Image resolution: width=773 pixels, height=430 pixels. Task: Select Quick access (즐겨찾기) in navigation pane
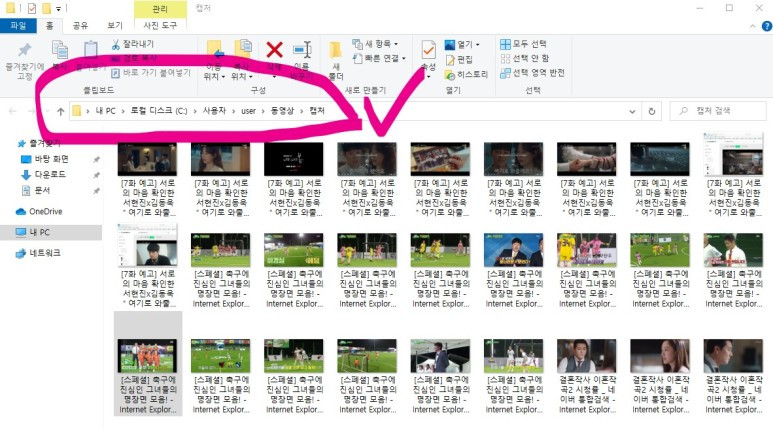point(39,143)
